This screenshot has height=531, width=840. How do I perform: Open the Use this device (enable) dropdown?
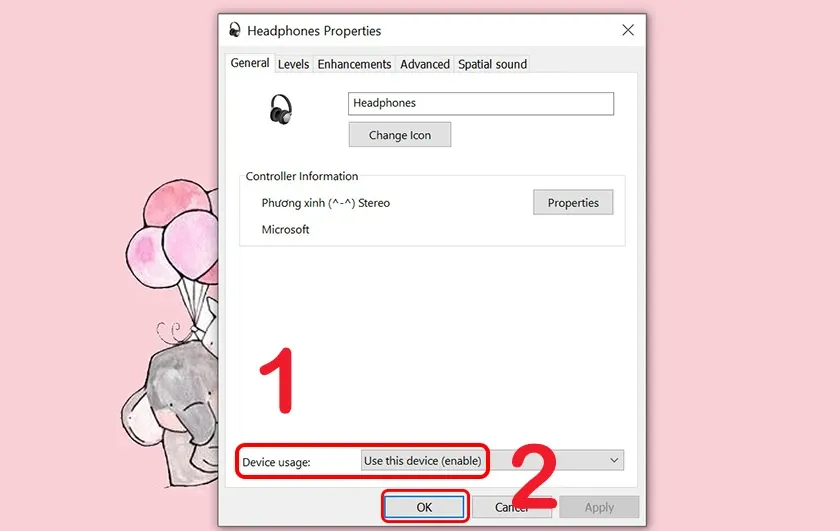tap(492, 461)
